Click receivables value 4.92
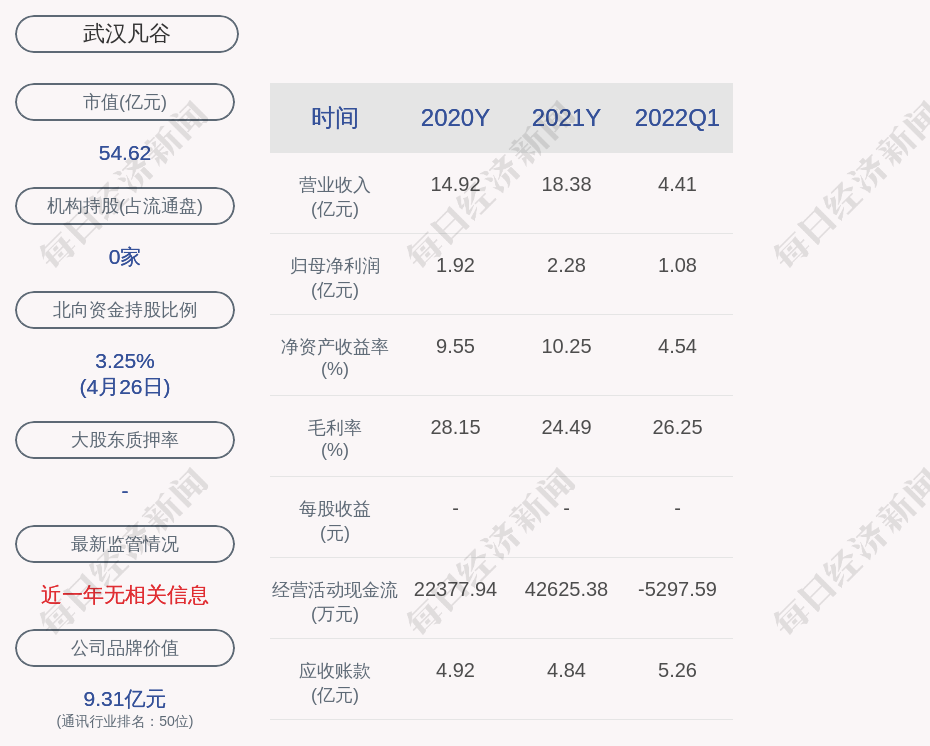The image size is (930, 746). pyautogui.click(x=455, y=670)
